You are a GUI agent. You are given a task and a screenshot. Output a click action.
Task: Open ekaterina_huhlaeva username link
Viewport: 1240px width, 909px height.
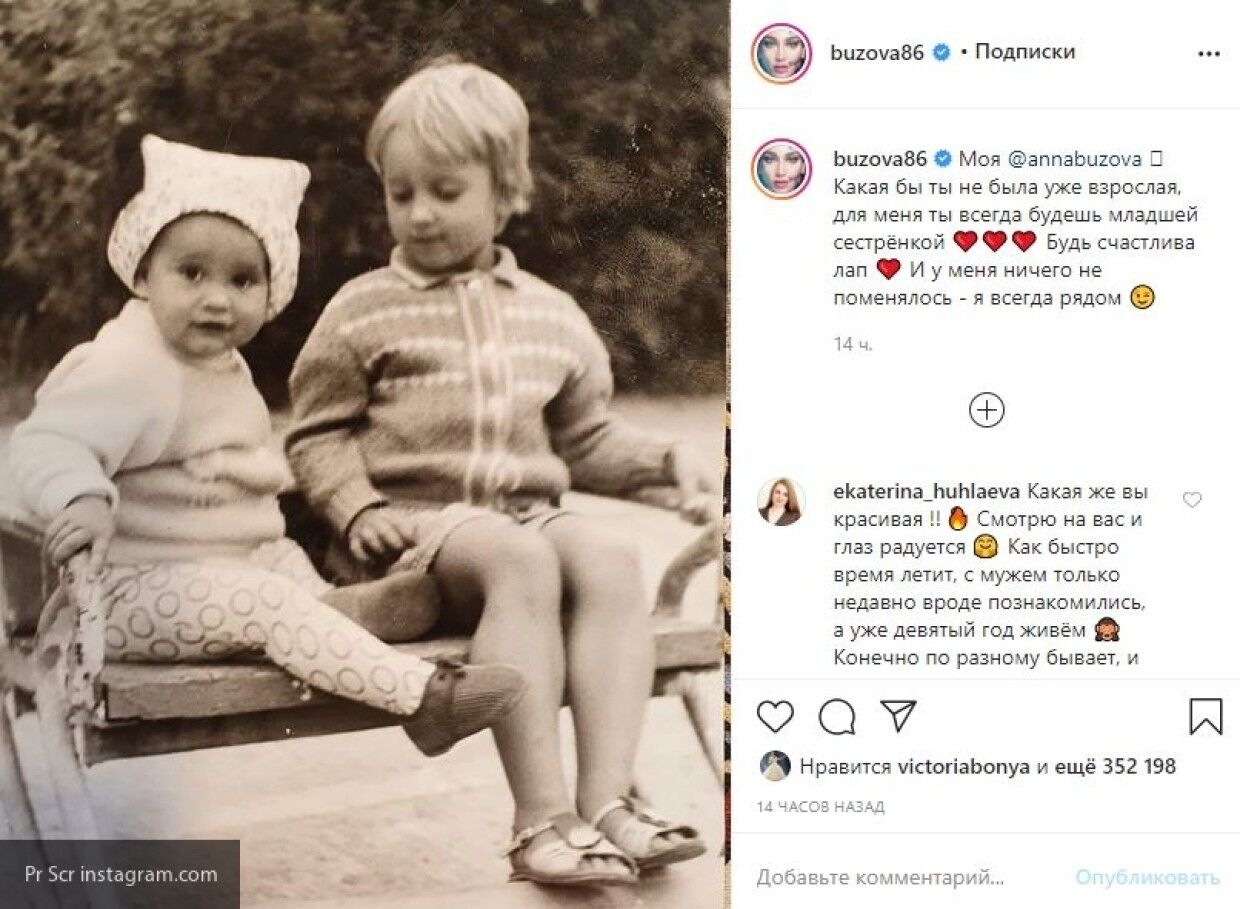[x=925, y=492]
